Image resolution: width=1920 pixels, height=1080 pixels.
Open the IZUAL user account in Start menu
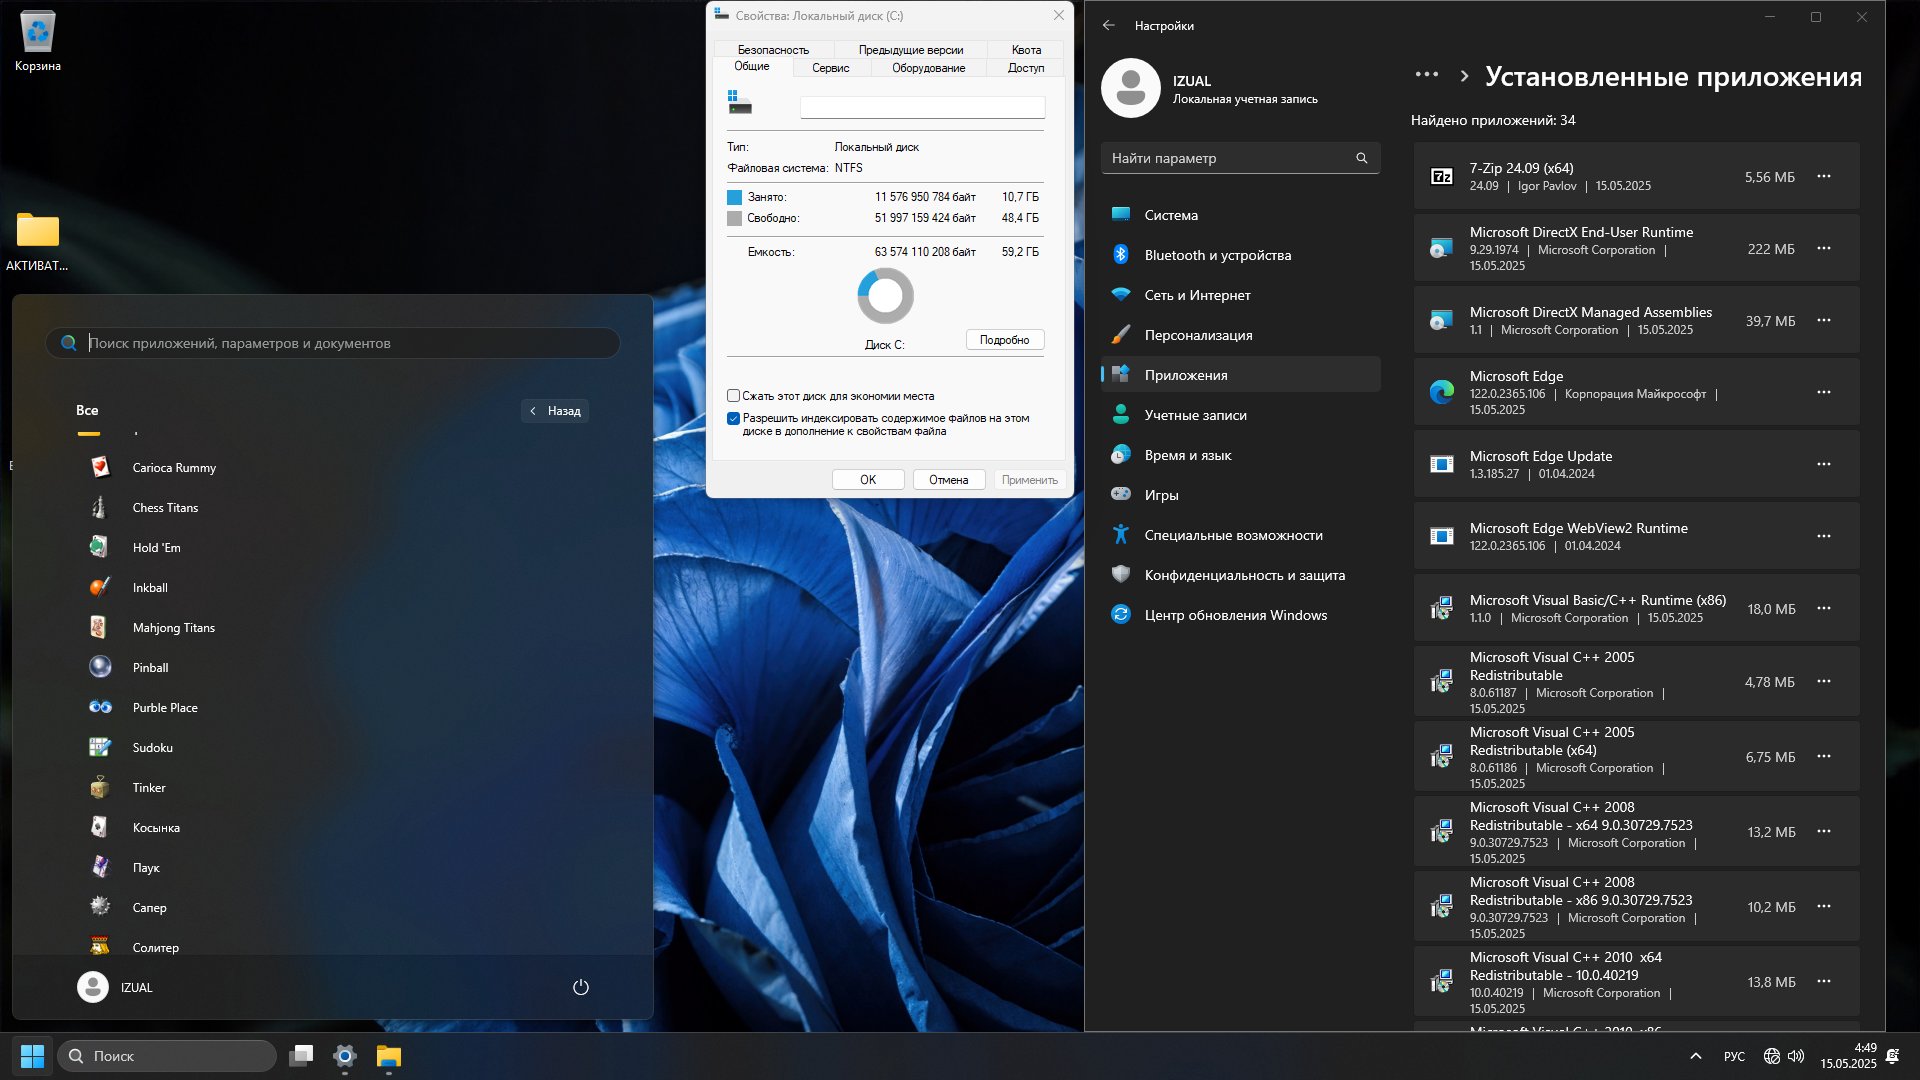116,987
